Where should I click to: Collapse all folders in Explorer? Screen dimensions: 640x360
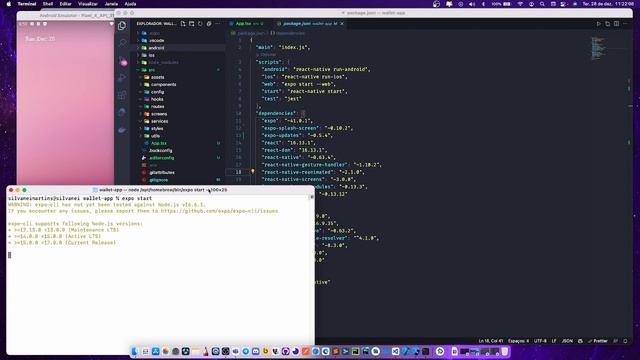pyautogui.click(x=209, y=24)
